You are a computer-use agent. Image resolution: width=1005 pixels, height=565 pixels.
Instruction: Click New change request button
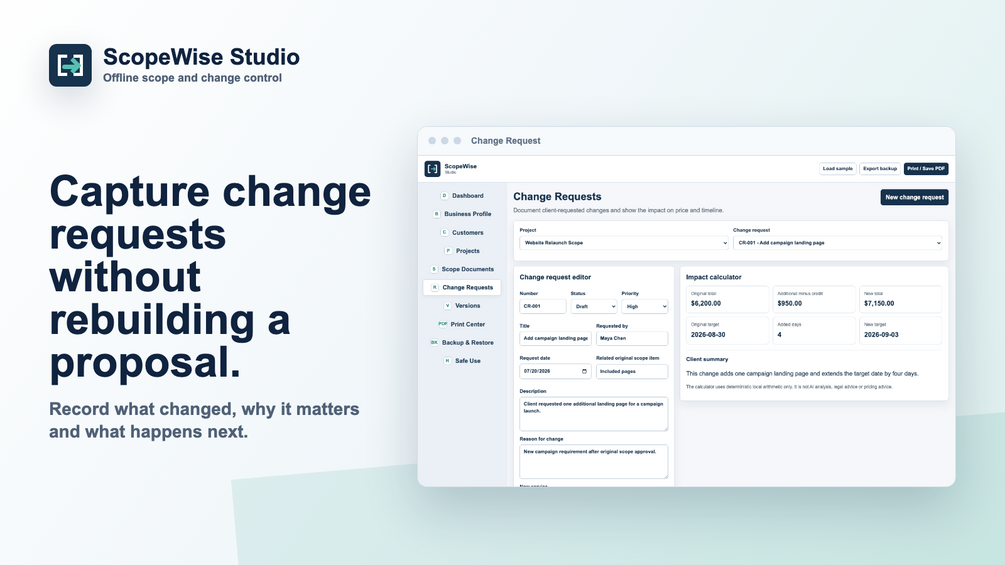915,197
